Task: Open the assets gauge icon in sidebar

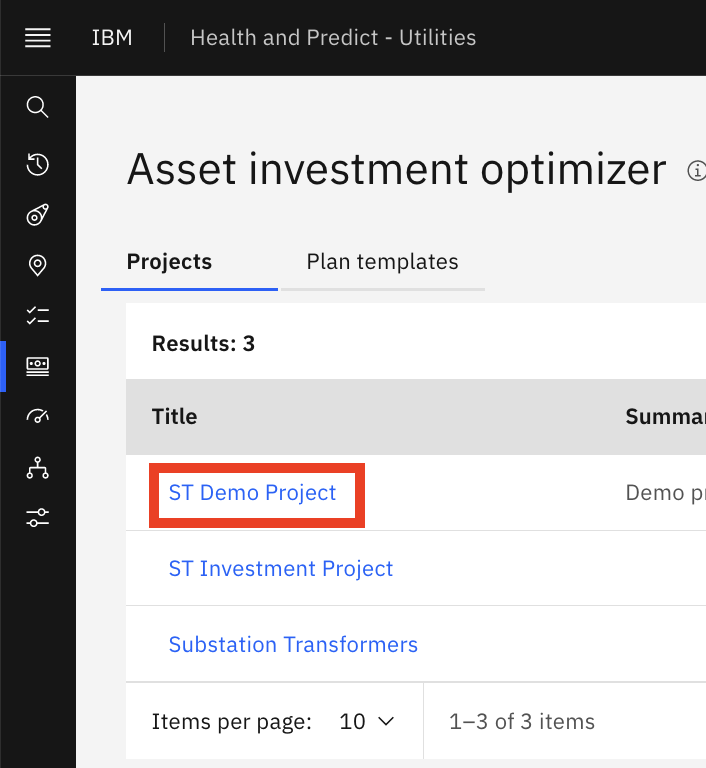Action: pos(38,215)
